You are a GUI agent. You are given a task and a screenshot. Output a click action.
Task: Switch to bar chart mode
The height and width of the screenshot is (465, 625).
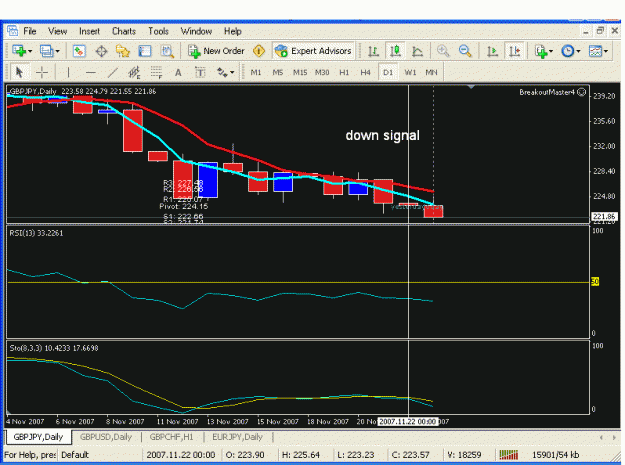373,51
